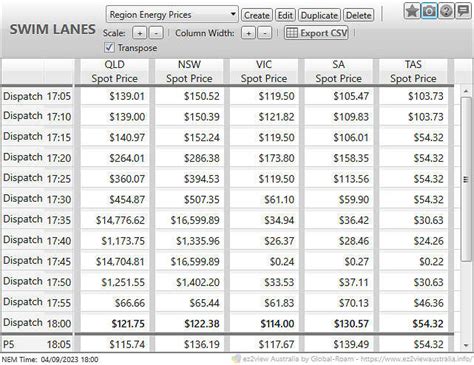This screenshot has height=365, width=474.
Task: Select the Dispatch 17:10 row label
Action: point(37,116)
